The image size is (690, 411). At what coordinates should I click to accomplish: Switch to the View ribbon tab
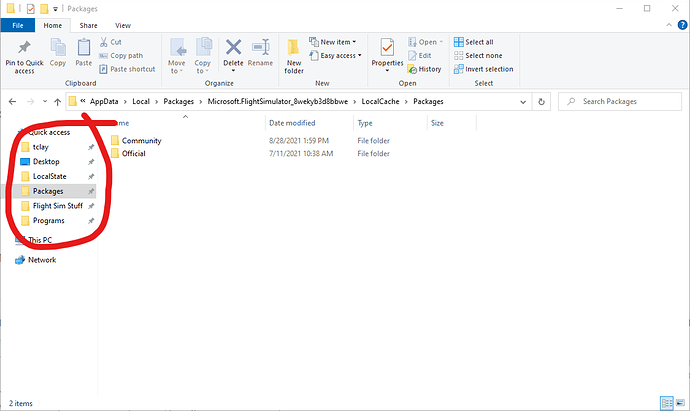coord(123,24)
